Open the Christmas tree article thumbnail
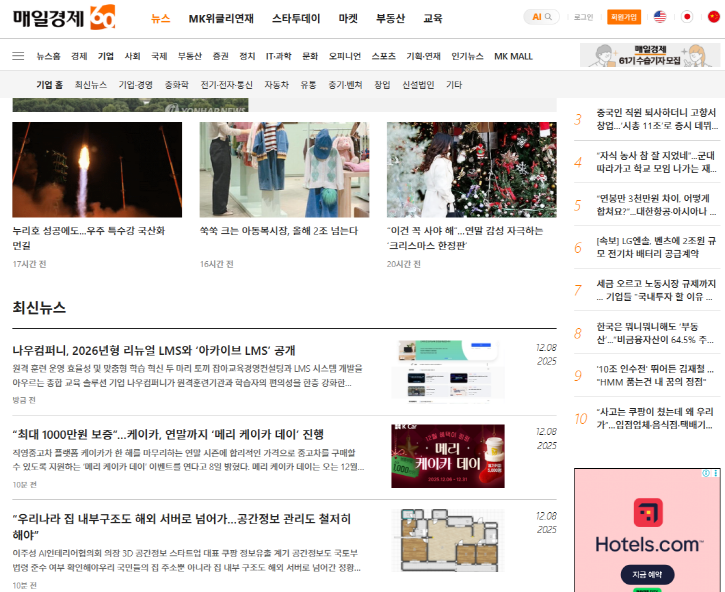Screen dimensions: 725x592 click(471, 170)
